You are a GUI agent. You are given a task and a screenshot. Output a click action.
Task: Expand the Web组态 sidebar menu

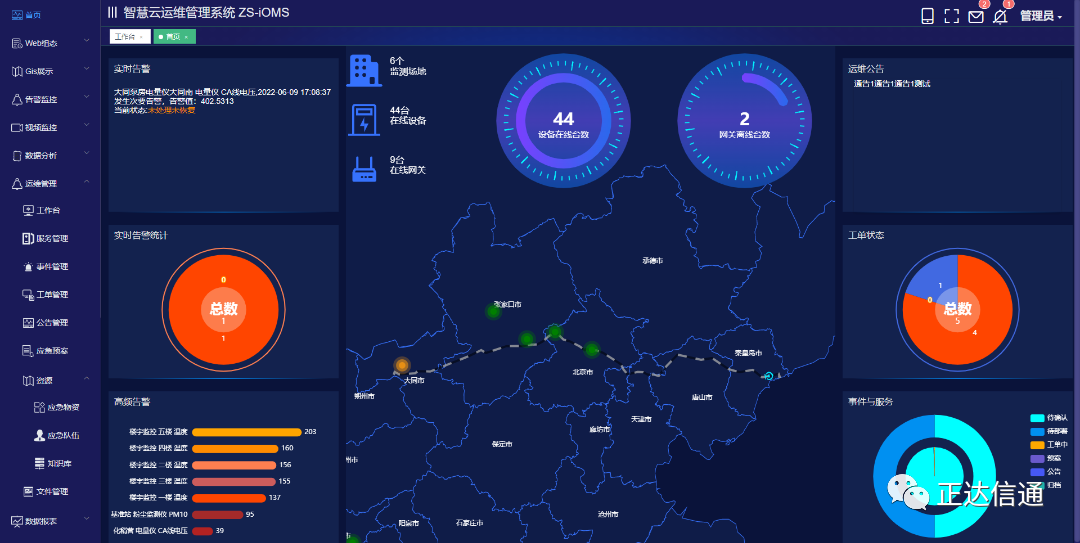point(50,43)
